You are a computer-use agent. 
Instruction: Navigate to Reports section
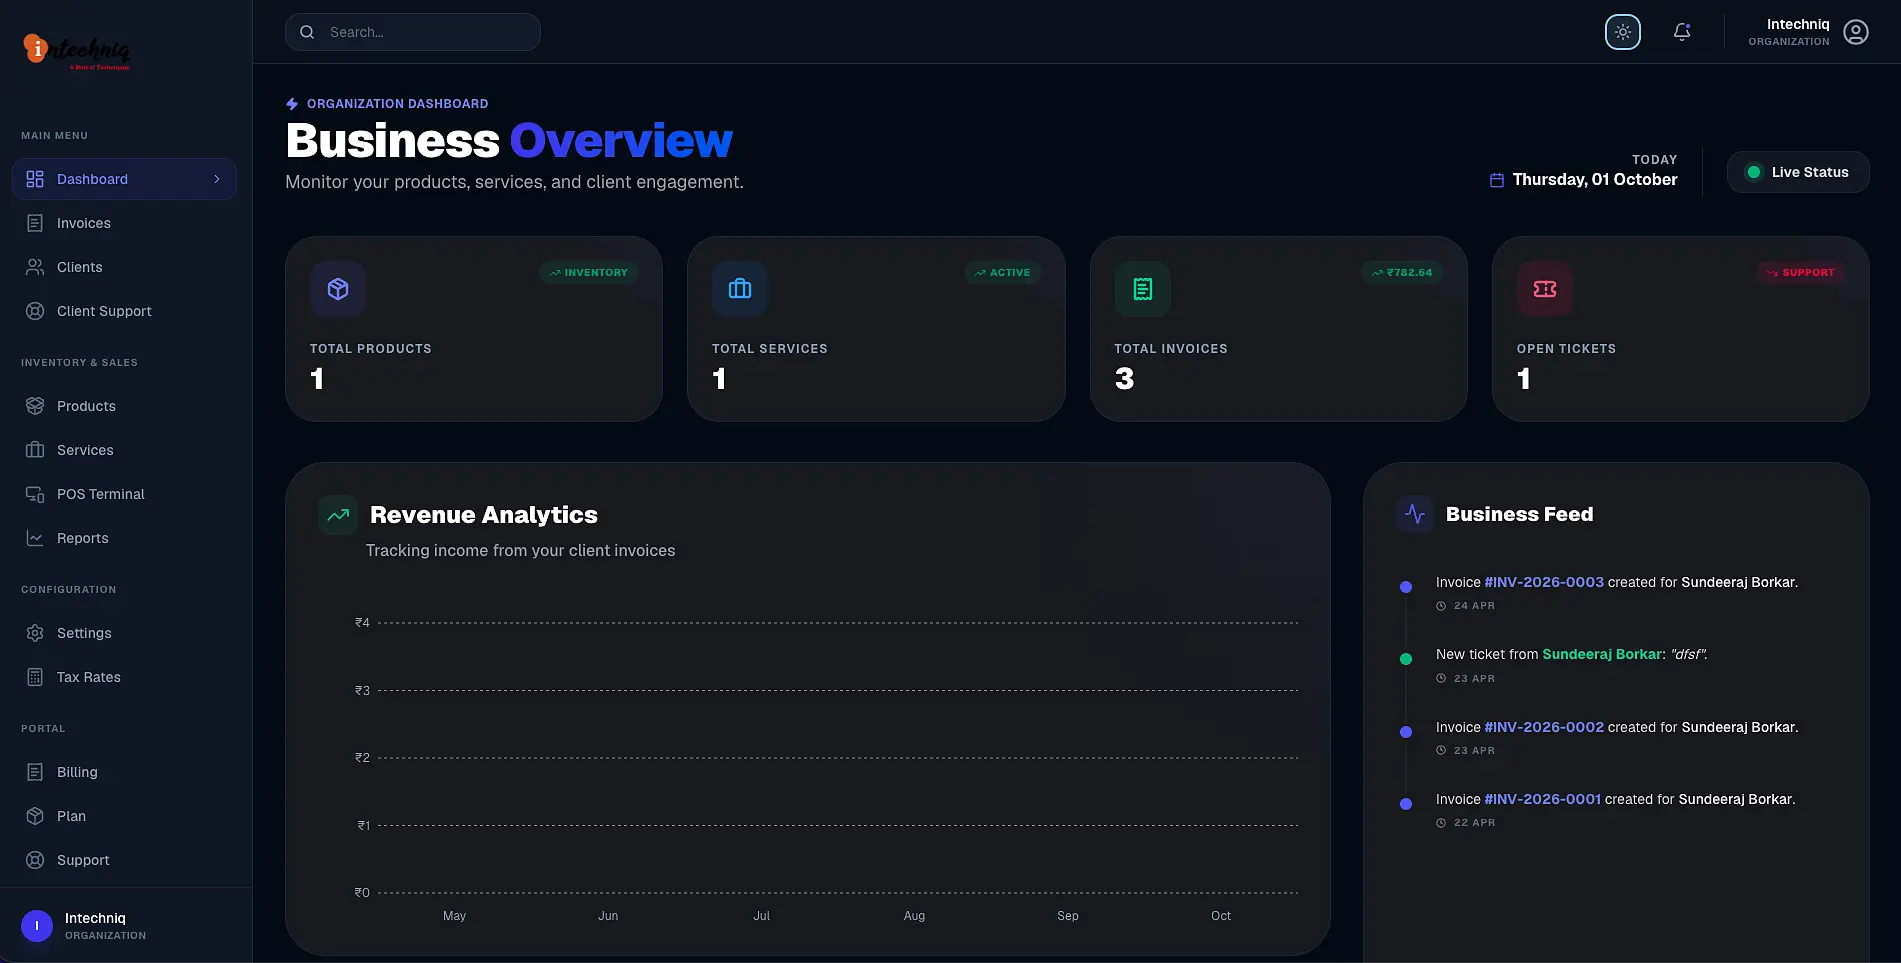click(x=124, y=538)
